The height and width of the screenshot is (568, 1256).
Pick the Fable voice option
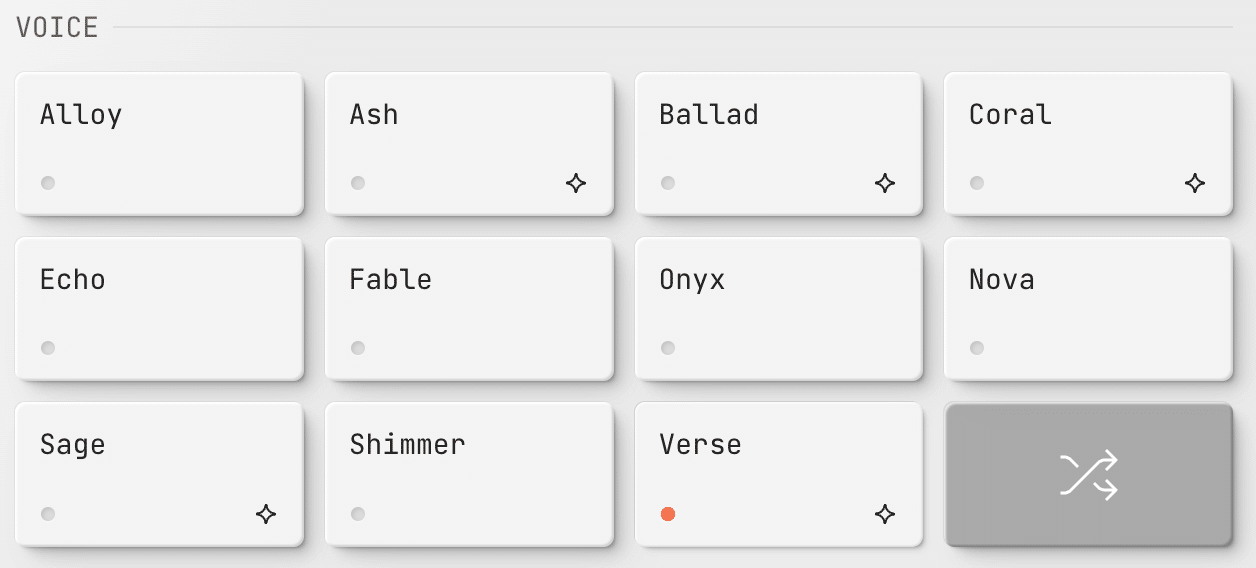click(469, 308)
